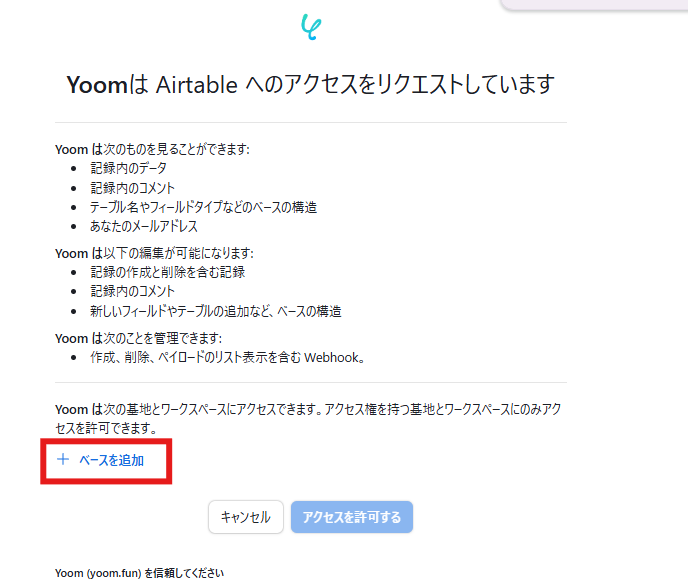Click the text 記録内のデータ
The image size is (688, 586).
tap(129, 168)
